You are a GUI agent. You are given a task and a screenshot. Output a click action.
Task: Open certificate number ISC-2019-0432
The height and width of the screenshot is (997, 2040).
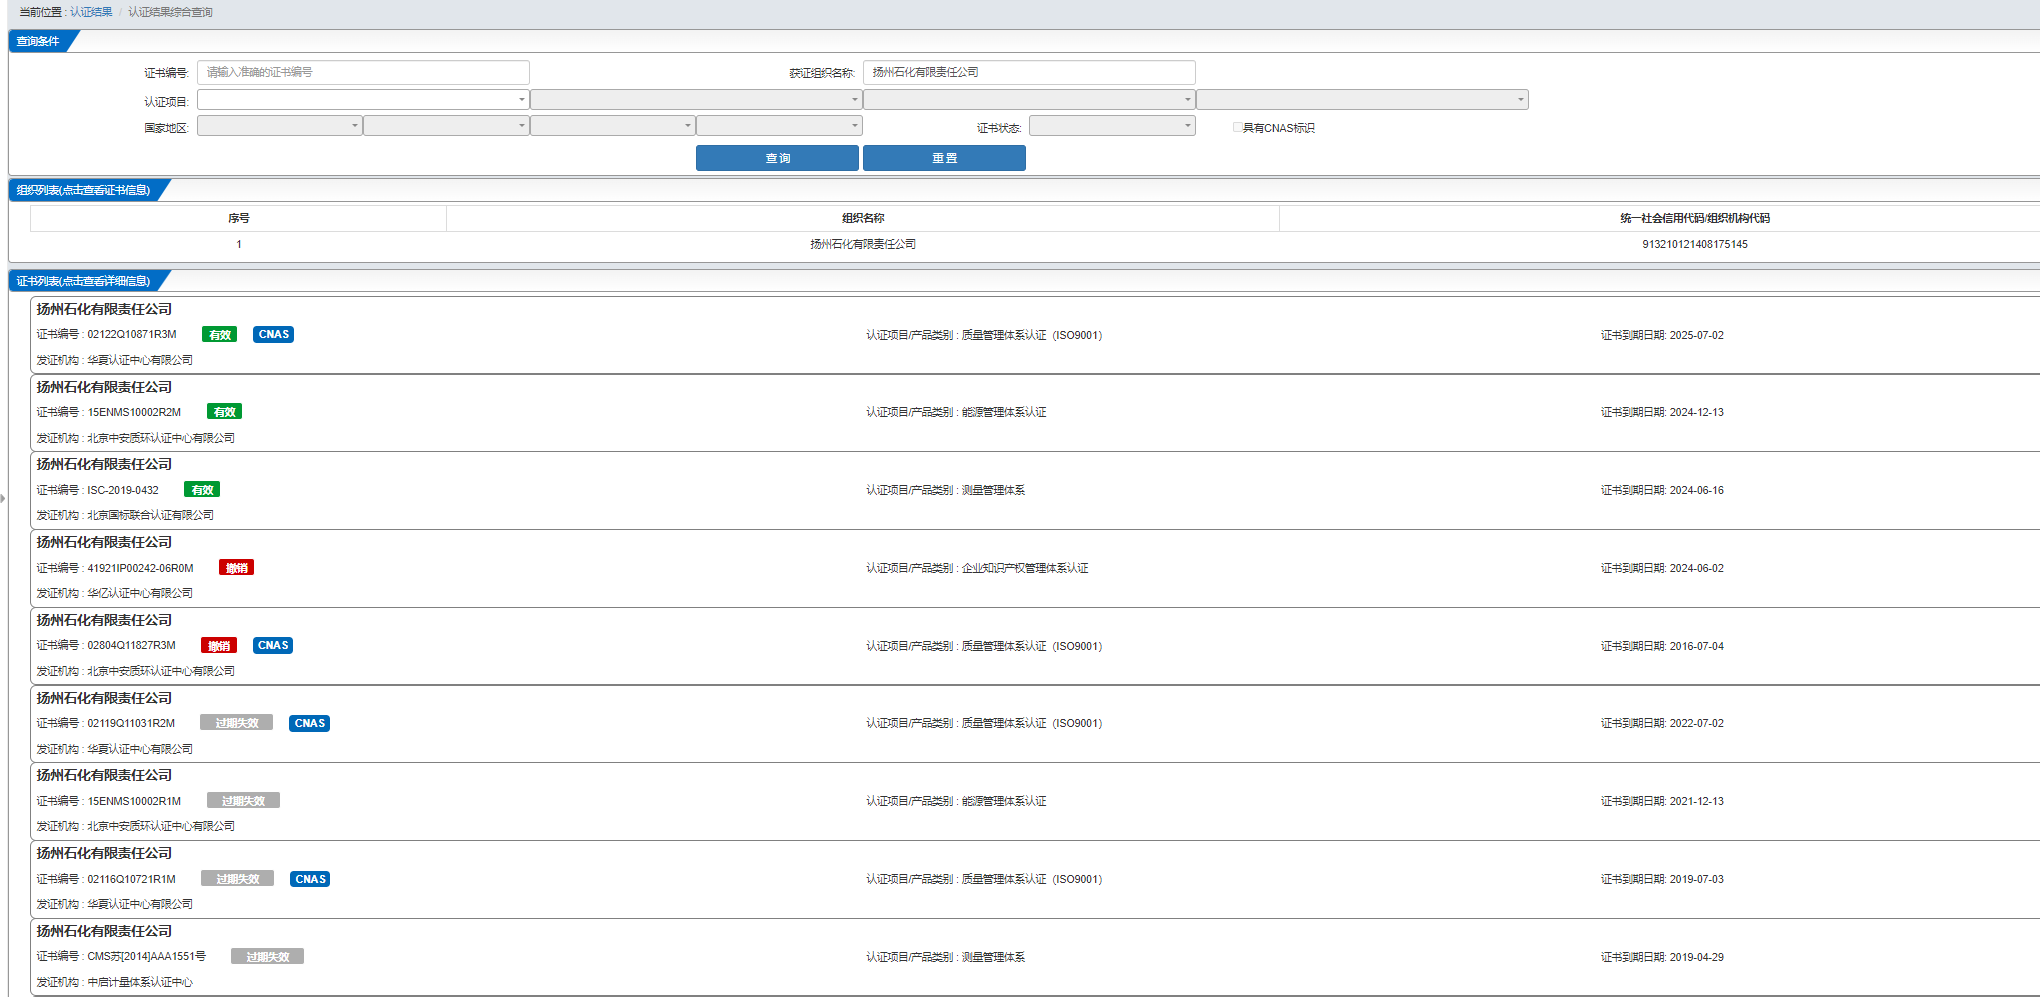click(123, 490)
